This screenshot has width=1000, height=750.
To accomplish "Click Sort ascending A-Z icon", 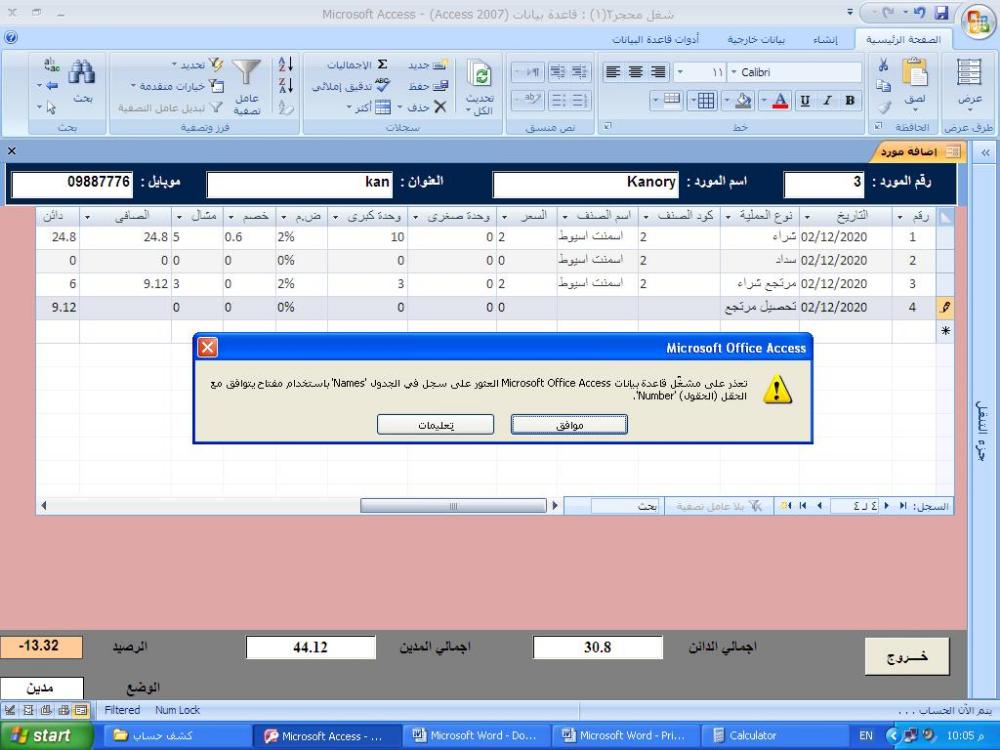I will tap(286, 64).
